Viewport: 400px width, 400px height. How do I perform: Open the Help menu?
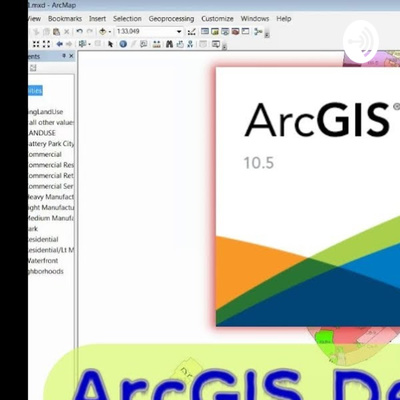point(284,19)
